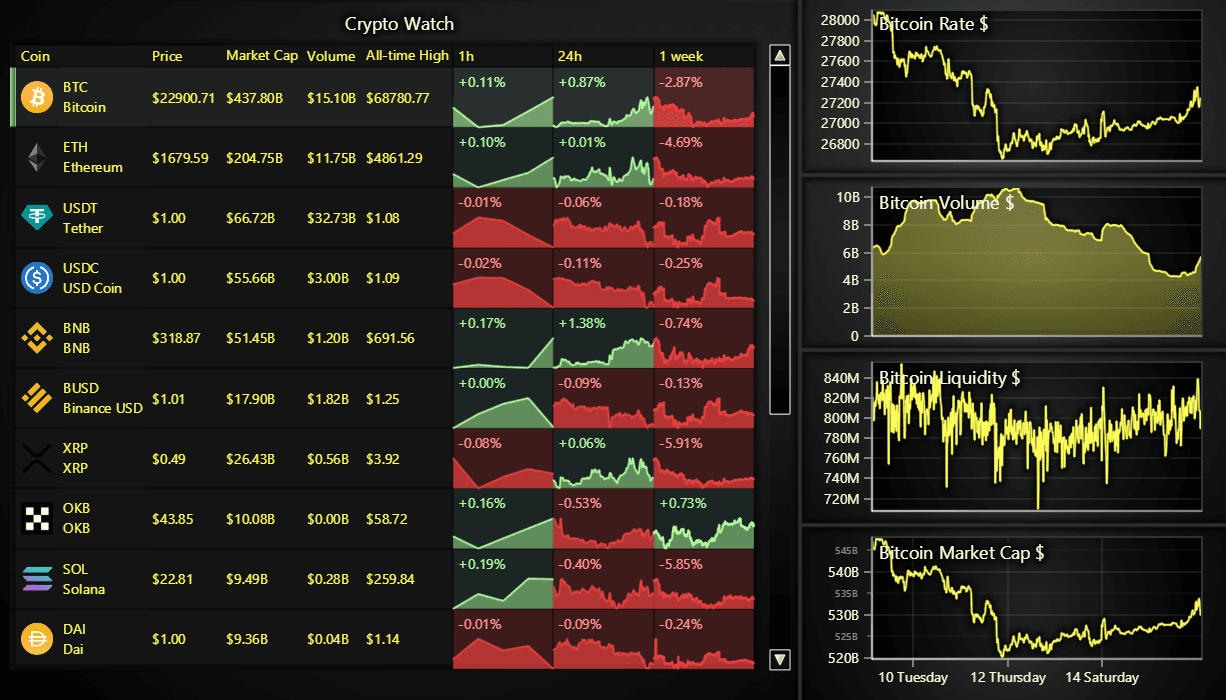Click the 12 Thursday axis label
This screenshot has width=1226, height=700.
click(1008, 677)
